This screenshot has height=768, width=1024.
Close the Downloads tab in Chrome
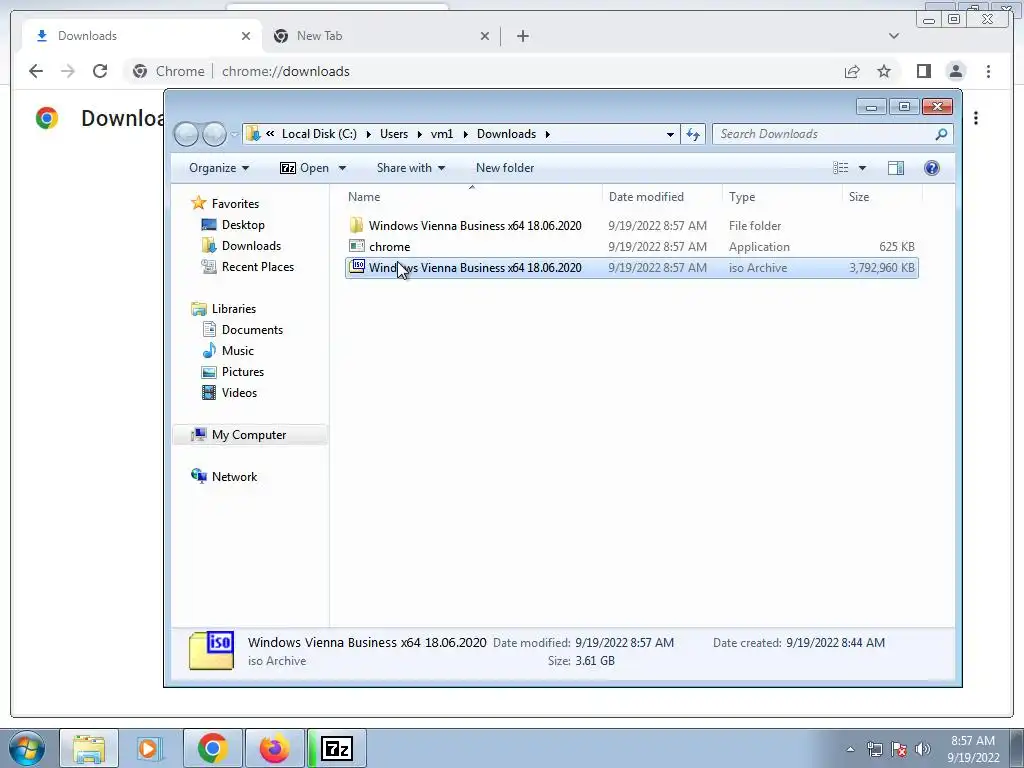246,36
